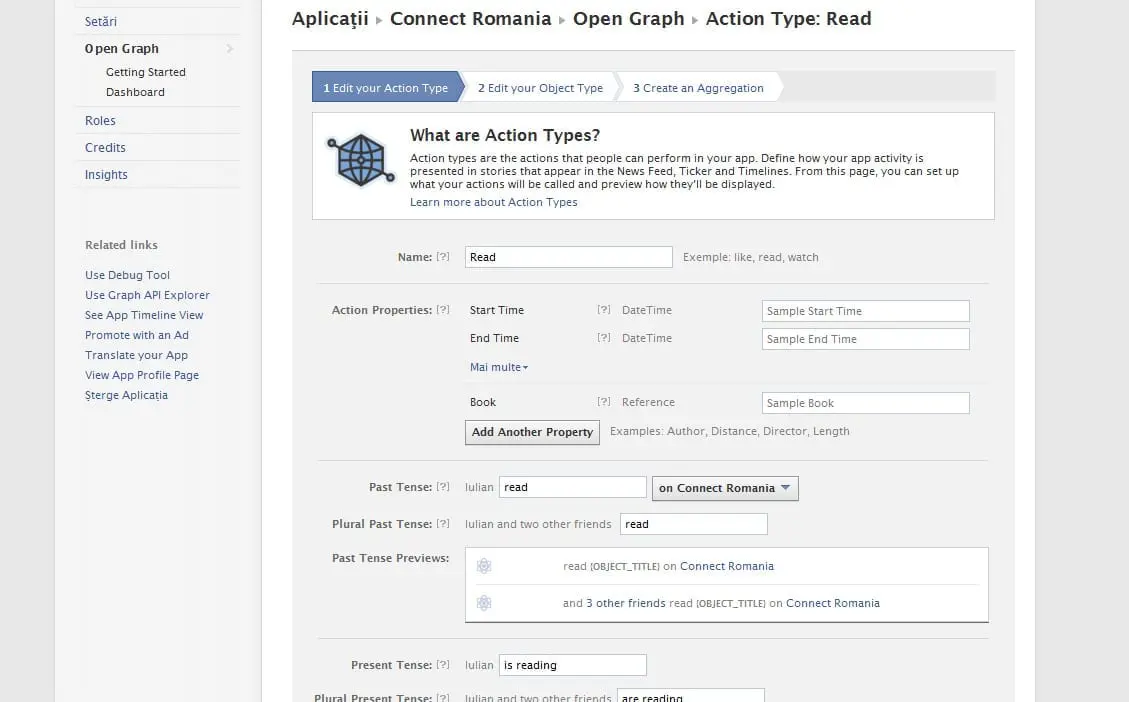Image resolution: width=1129 pixels, height=702 pixels.
Task: Click the Open Graph globe icon
Action: click(361, 160)
